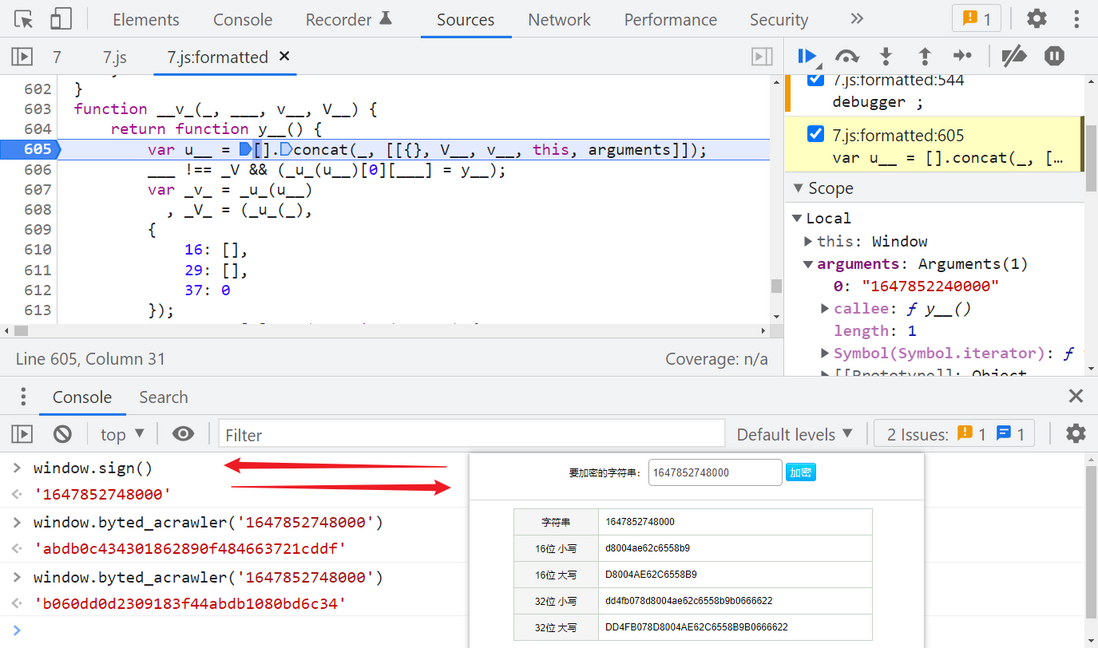Switch to the Elements tab

[146, 20]
